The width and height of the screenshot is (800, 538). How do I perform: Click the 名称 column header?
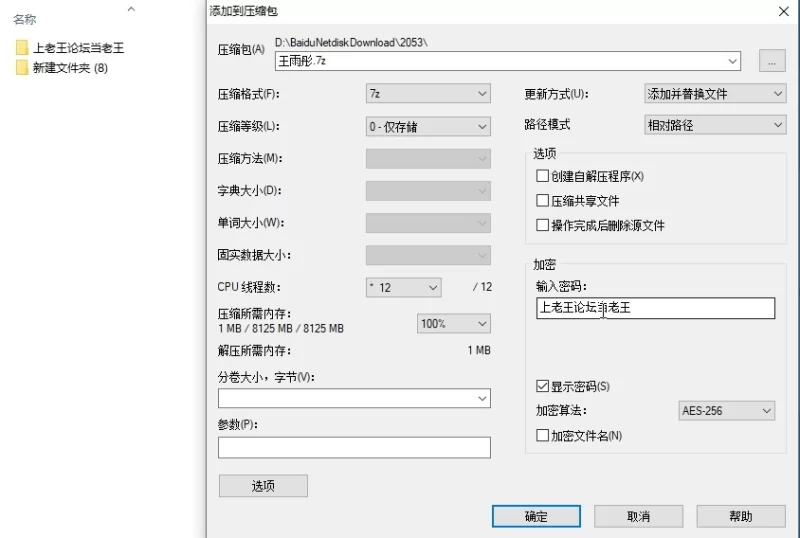[x=25, y=19]
